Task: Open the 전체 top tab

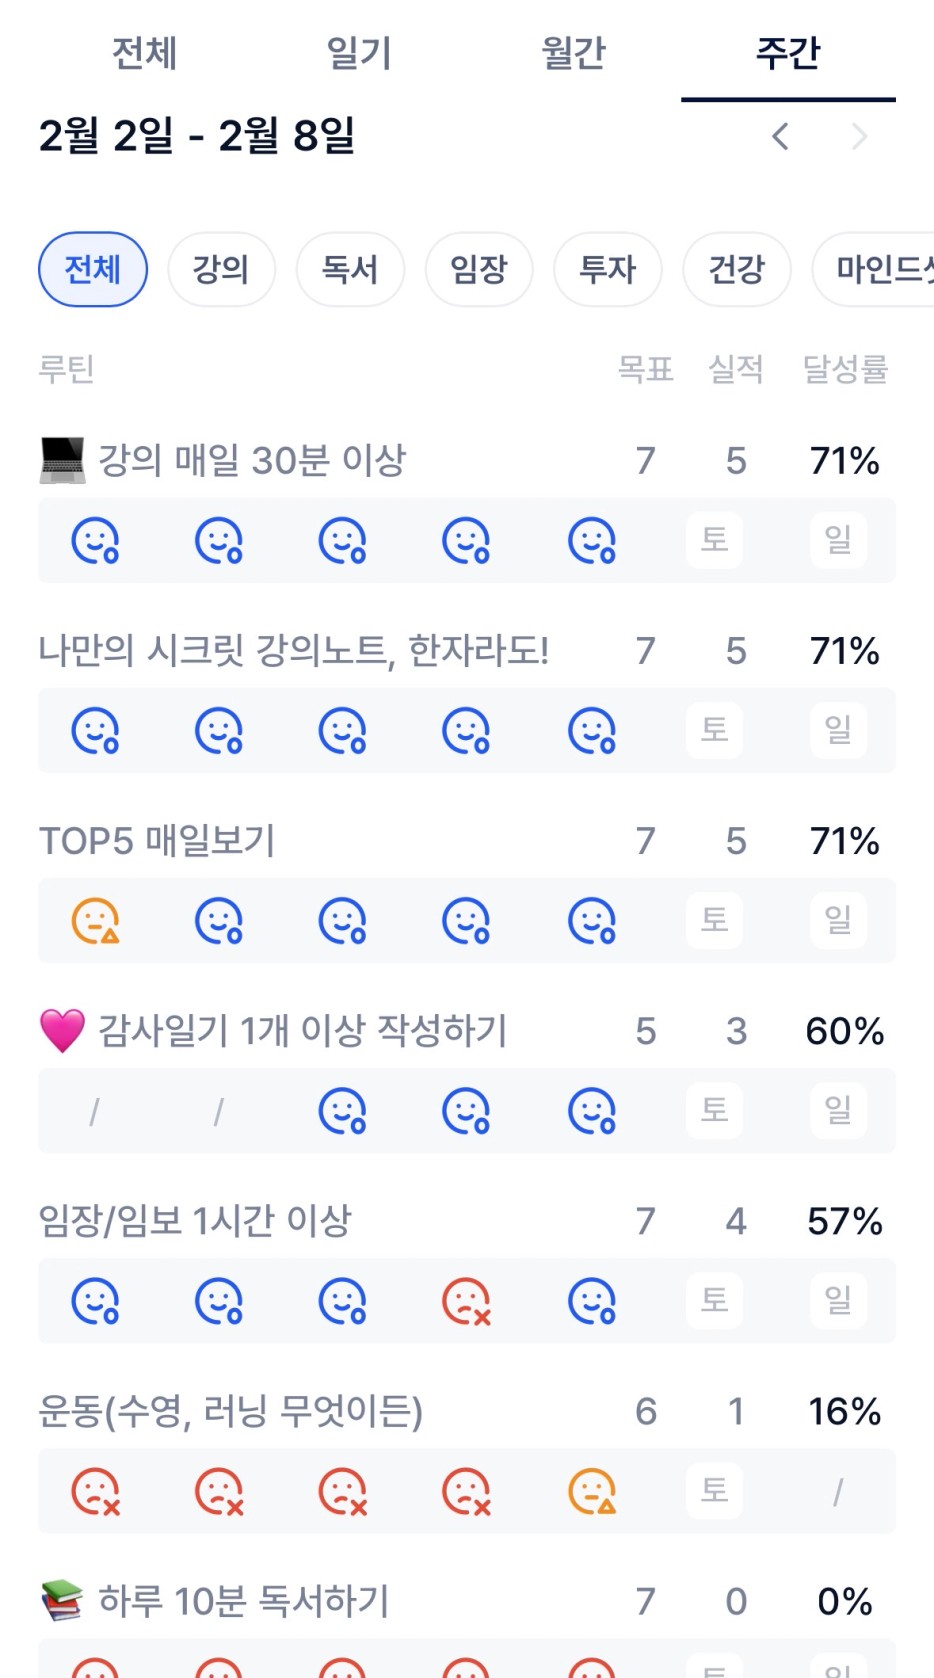Action: (144, 53)
